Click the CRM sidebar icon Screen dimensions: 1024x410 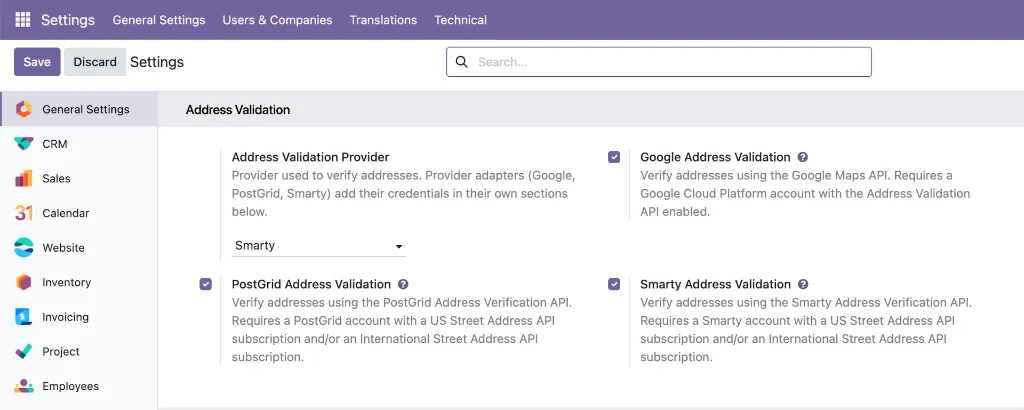(24, 144)
